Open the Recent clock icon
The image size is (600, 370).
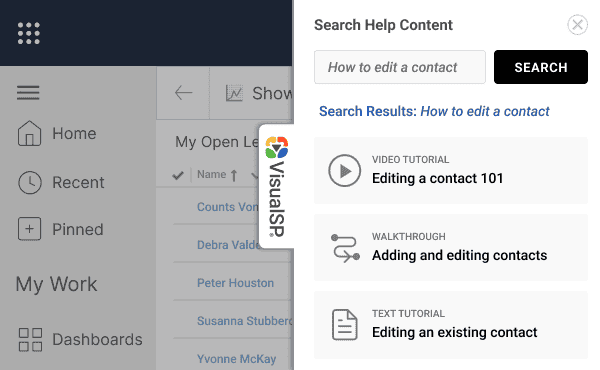tap(29, 183)
